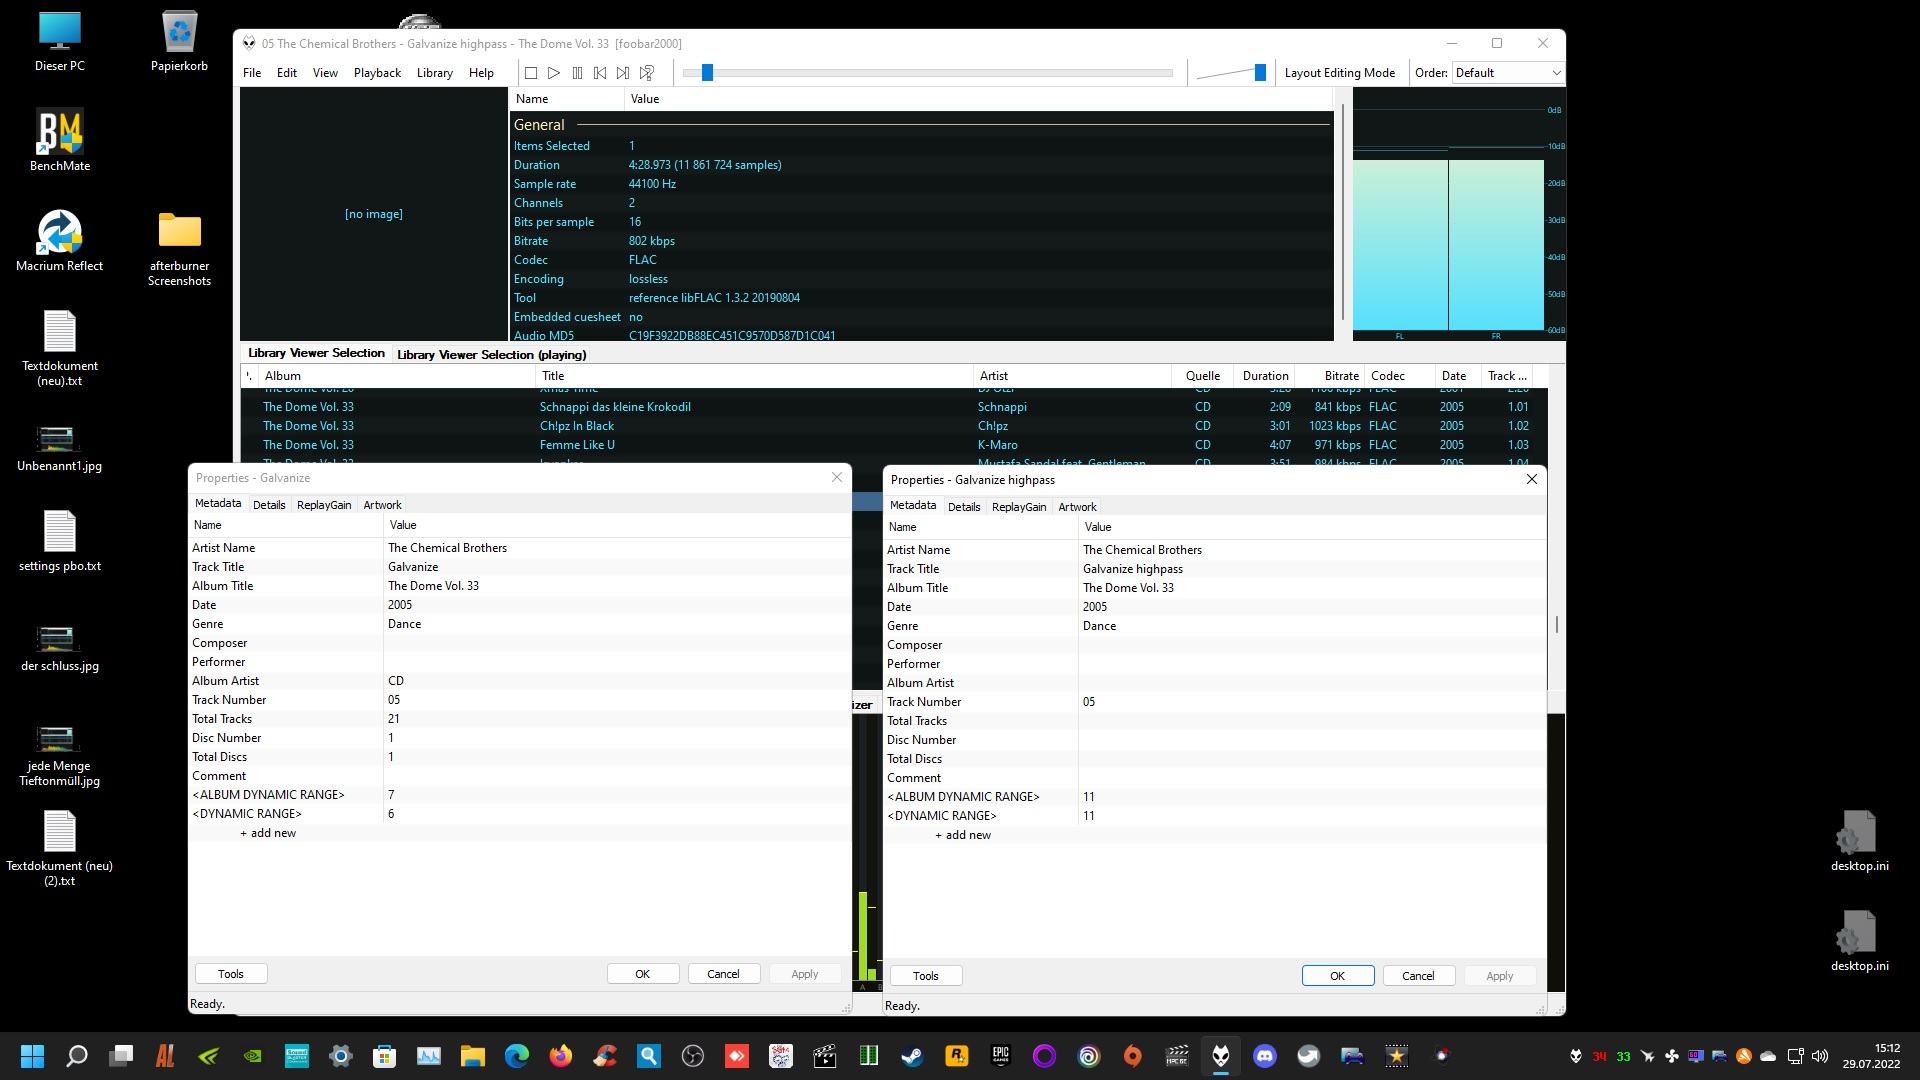Open the Edit menu
Image resolution: width=1920 pixels, height=1080 pixels.
point(287,73)
